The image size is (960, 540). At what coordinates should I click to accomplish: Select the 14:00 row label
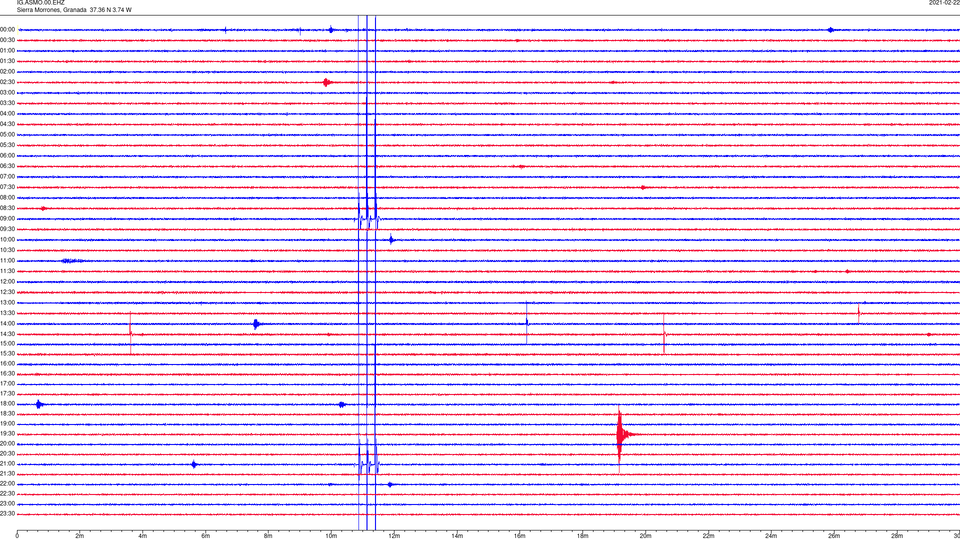7,323
